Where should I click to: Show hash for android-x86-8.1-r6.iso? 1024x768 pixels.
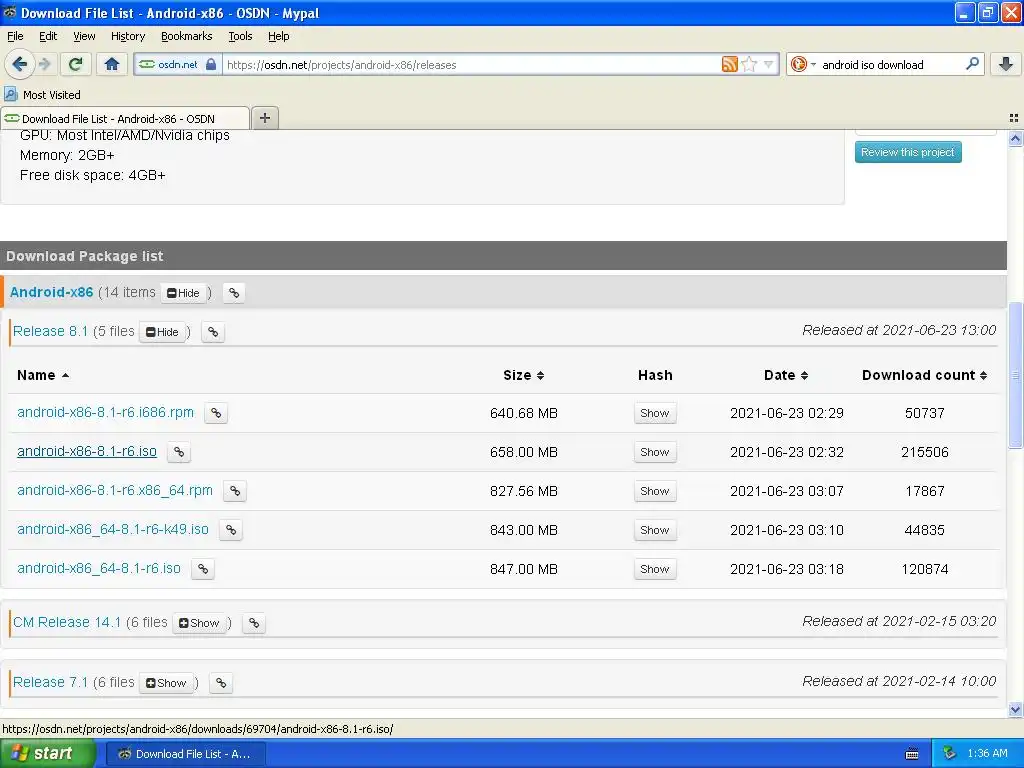tap(655, 452)
